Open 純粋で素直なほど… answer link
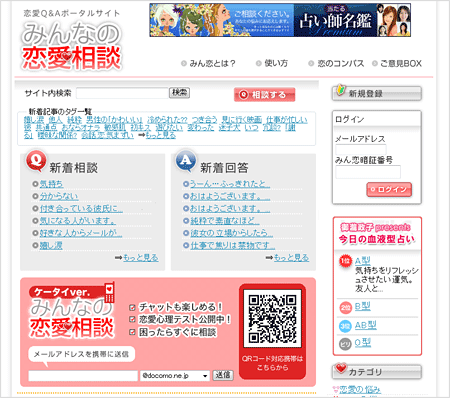The height and width of the screenshot is (398, 450). point(225,221)
